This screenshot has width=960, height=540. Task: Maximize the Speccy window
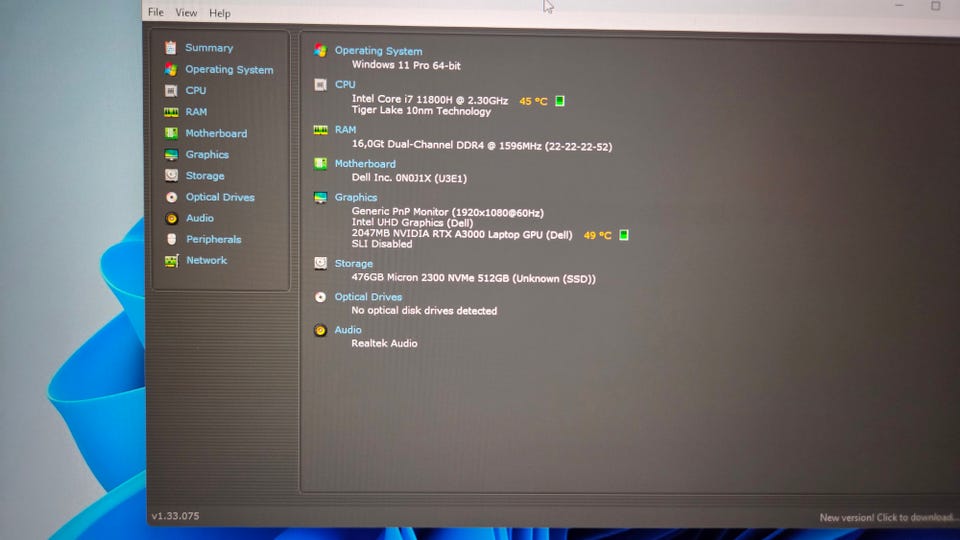[936, 6]
